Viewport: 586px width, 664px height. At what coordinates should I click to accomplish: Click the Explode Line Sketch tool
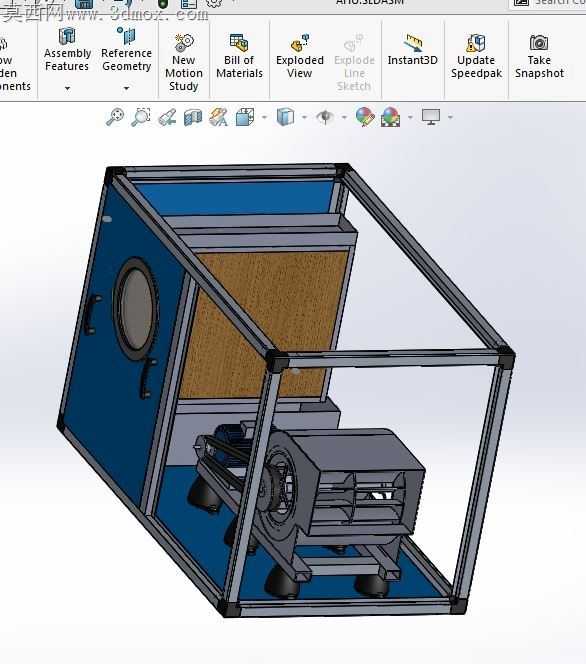tap(354, 62)
